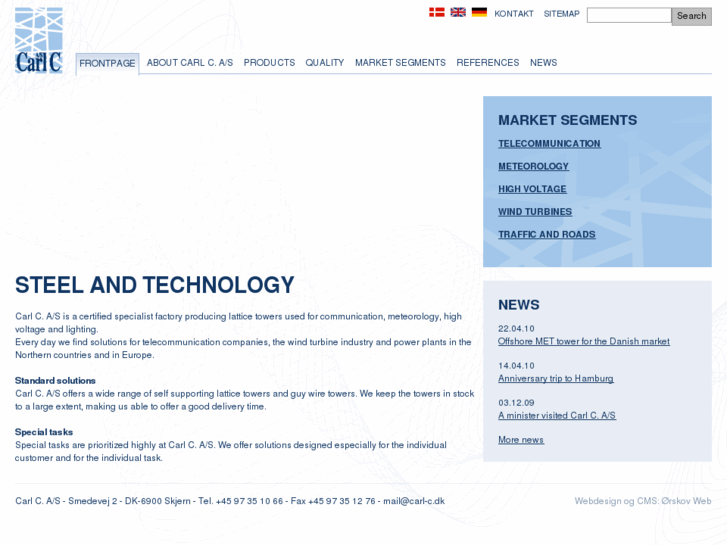The width and height of the screenshot is (727, 545).
Task: Click the news date 14.04.10
Action: tap(516, 365)
